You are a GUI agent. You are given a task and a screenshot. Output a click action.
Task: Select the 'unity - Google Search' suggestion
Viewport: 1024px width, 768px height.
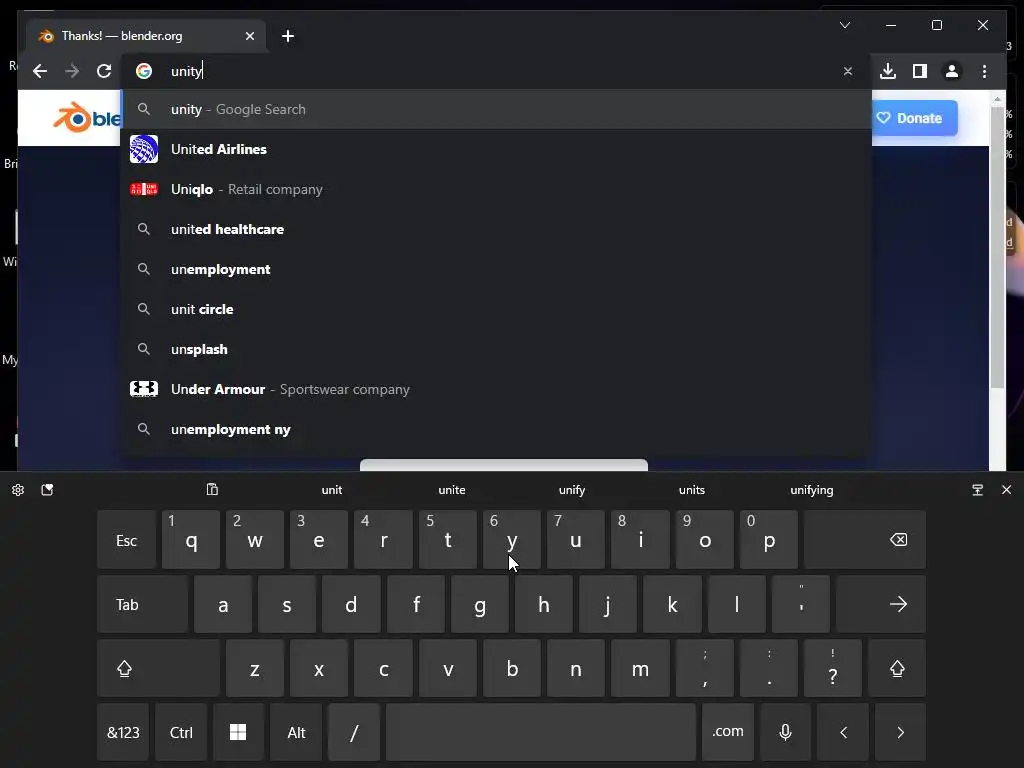(496, 109)
